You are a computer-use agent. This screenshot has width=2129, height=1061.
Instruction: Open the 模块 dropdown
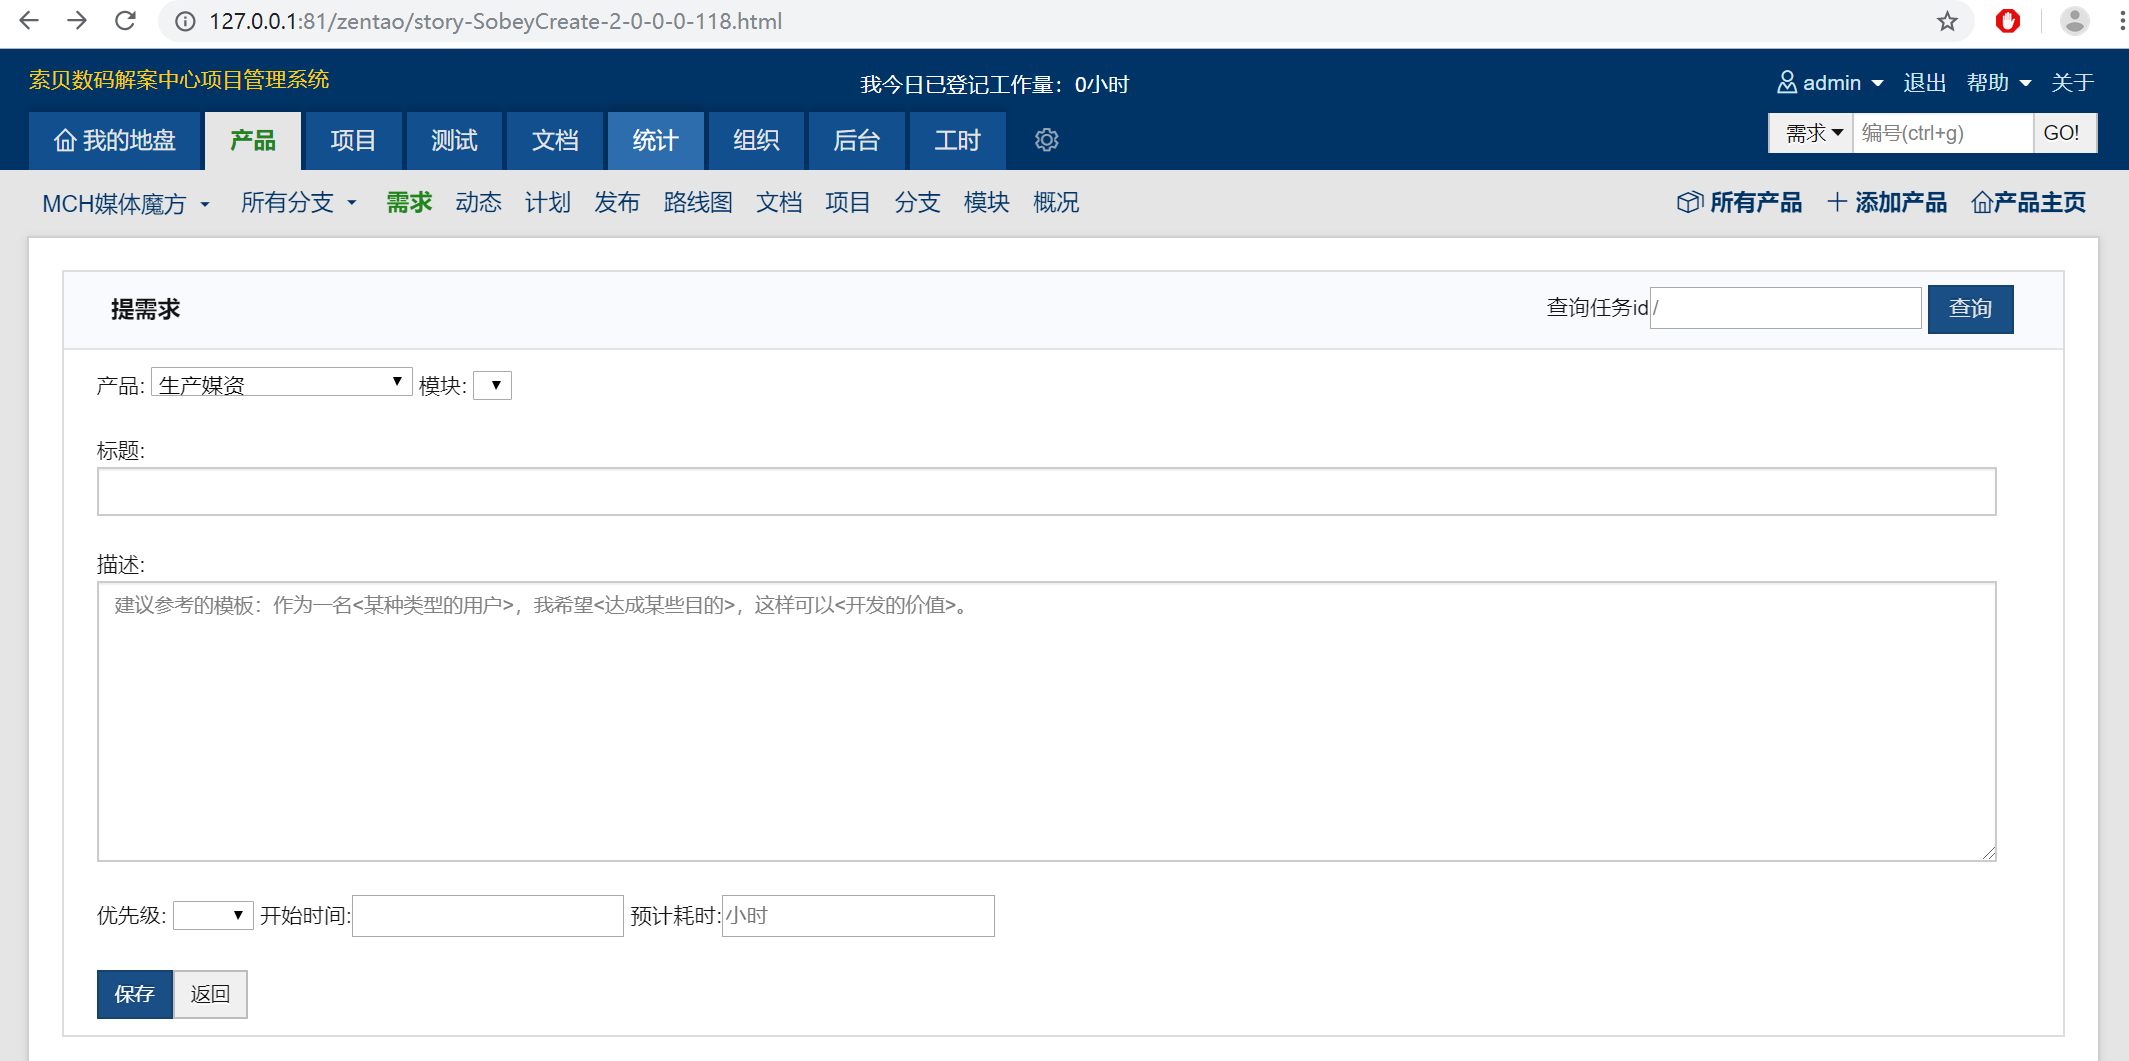coord(492,385)
